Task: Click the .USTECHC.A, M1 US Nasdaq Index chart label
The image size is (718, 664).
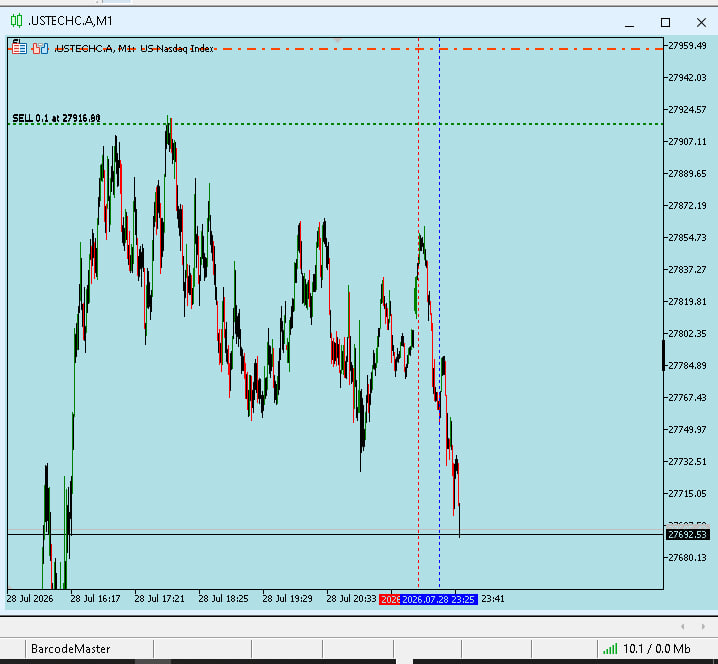Action: (135, 49)
